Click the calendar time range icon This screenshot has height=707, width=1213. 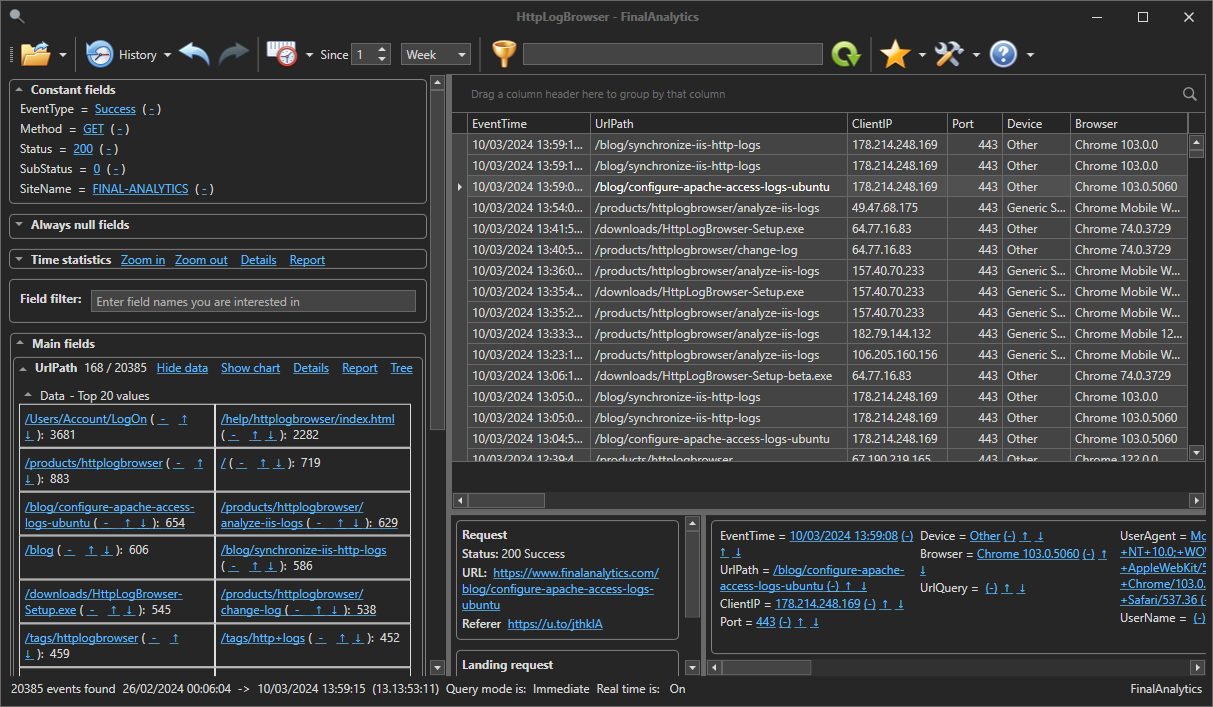(x=282, y=54)
